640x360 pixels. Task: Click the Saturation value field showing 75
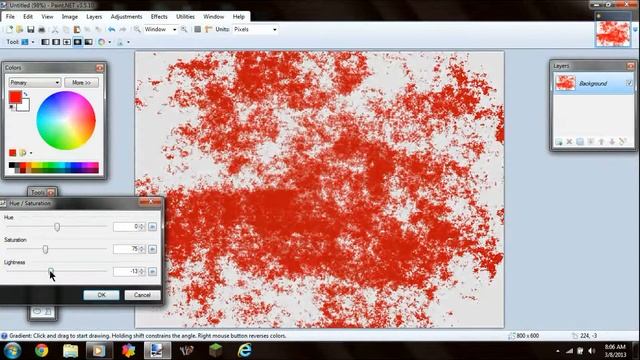(x=129, y=249)
